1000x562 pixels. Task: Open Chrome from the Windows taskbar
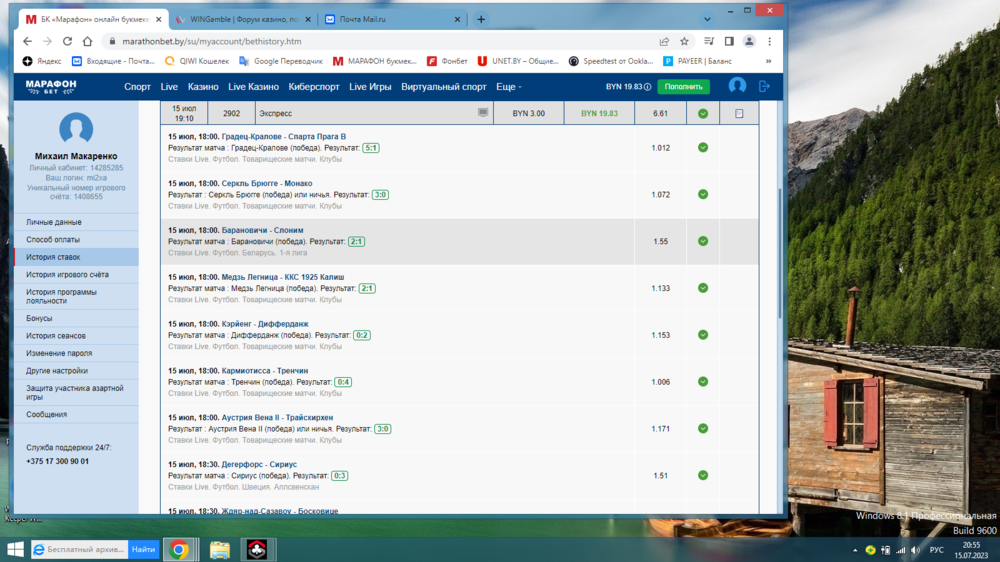coord(179,549)
